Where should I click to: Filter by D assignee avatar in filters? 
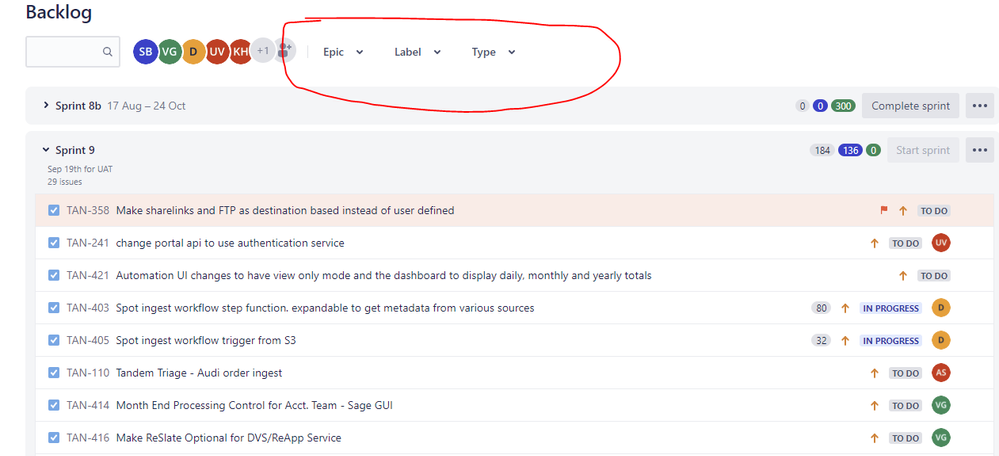tap(194, 52)
